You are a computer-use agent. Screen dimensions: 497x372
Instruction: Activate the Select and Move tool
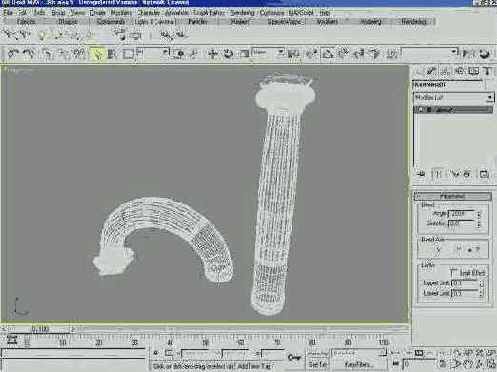[212, 54]
